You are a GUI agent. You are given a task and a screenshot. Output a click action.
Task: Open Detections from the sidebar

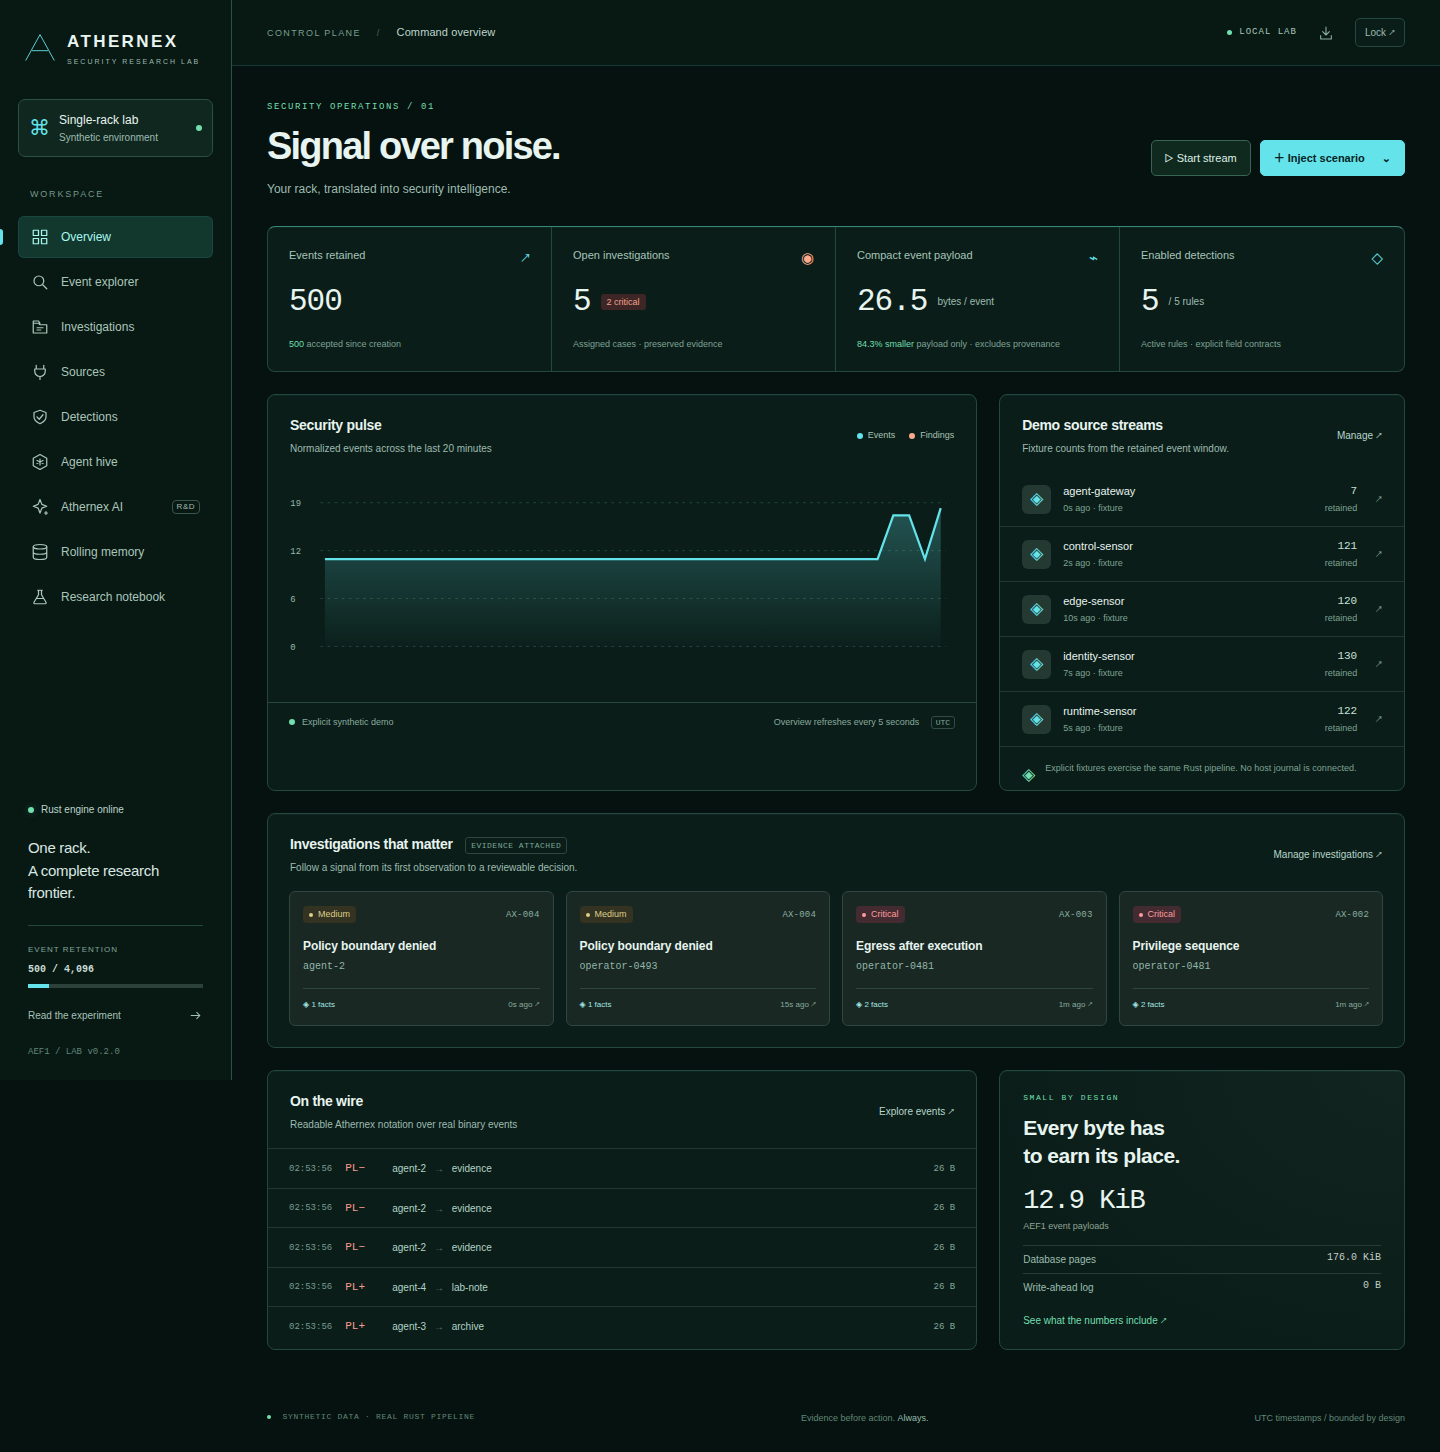(115, 417)
